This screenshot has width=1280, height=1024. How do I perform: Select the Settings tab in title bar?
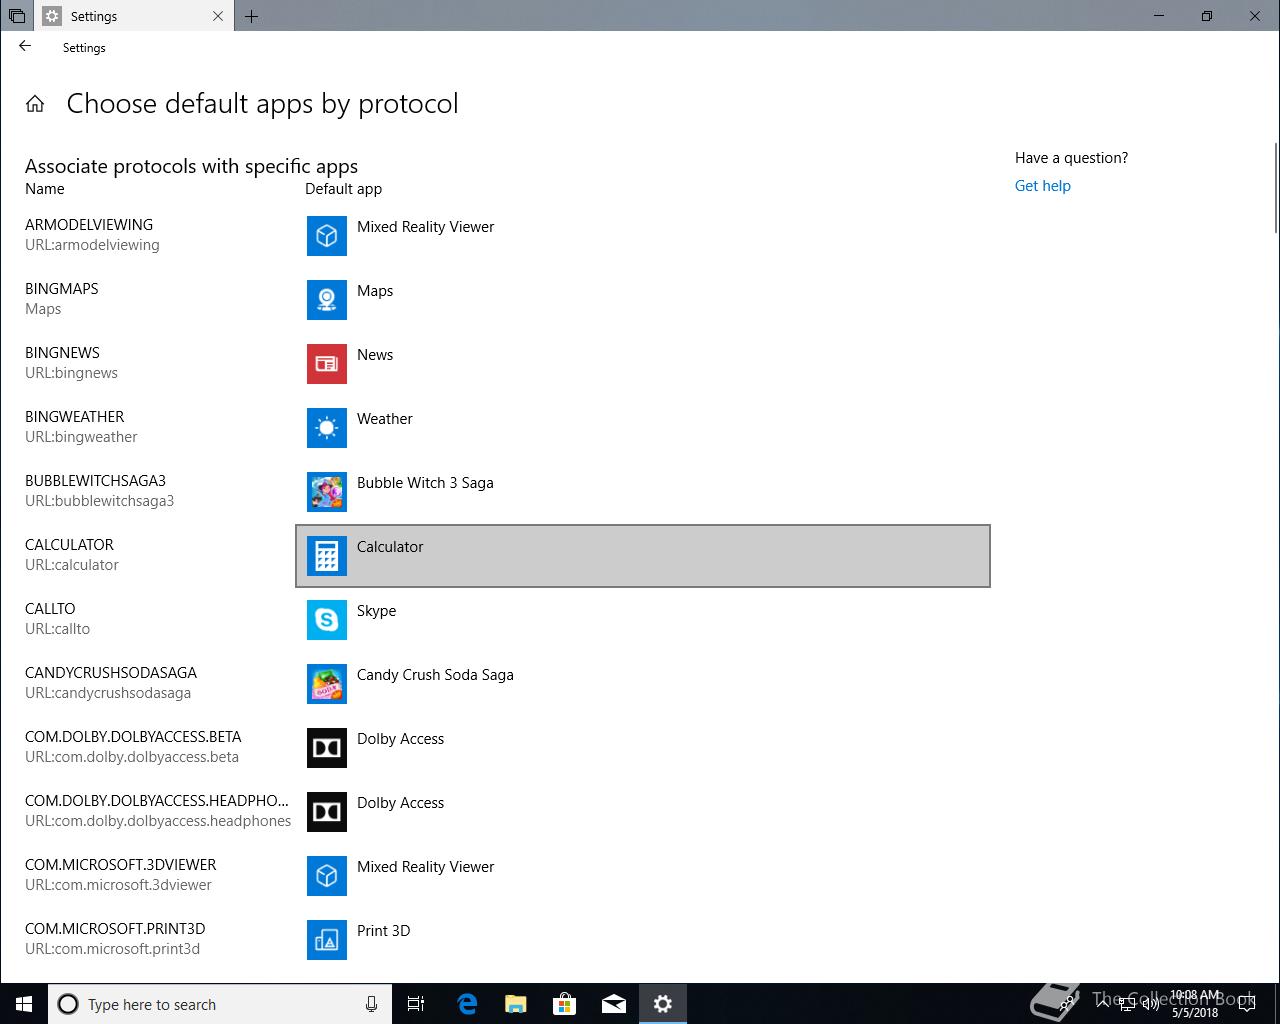[x=133, y=16]
